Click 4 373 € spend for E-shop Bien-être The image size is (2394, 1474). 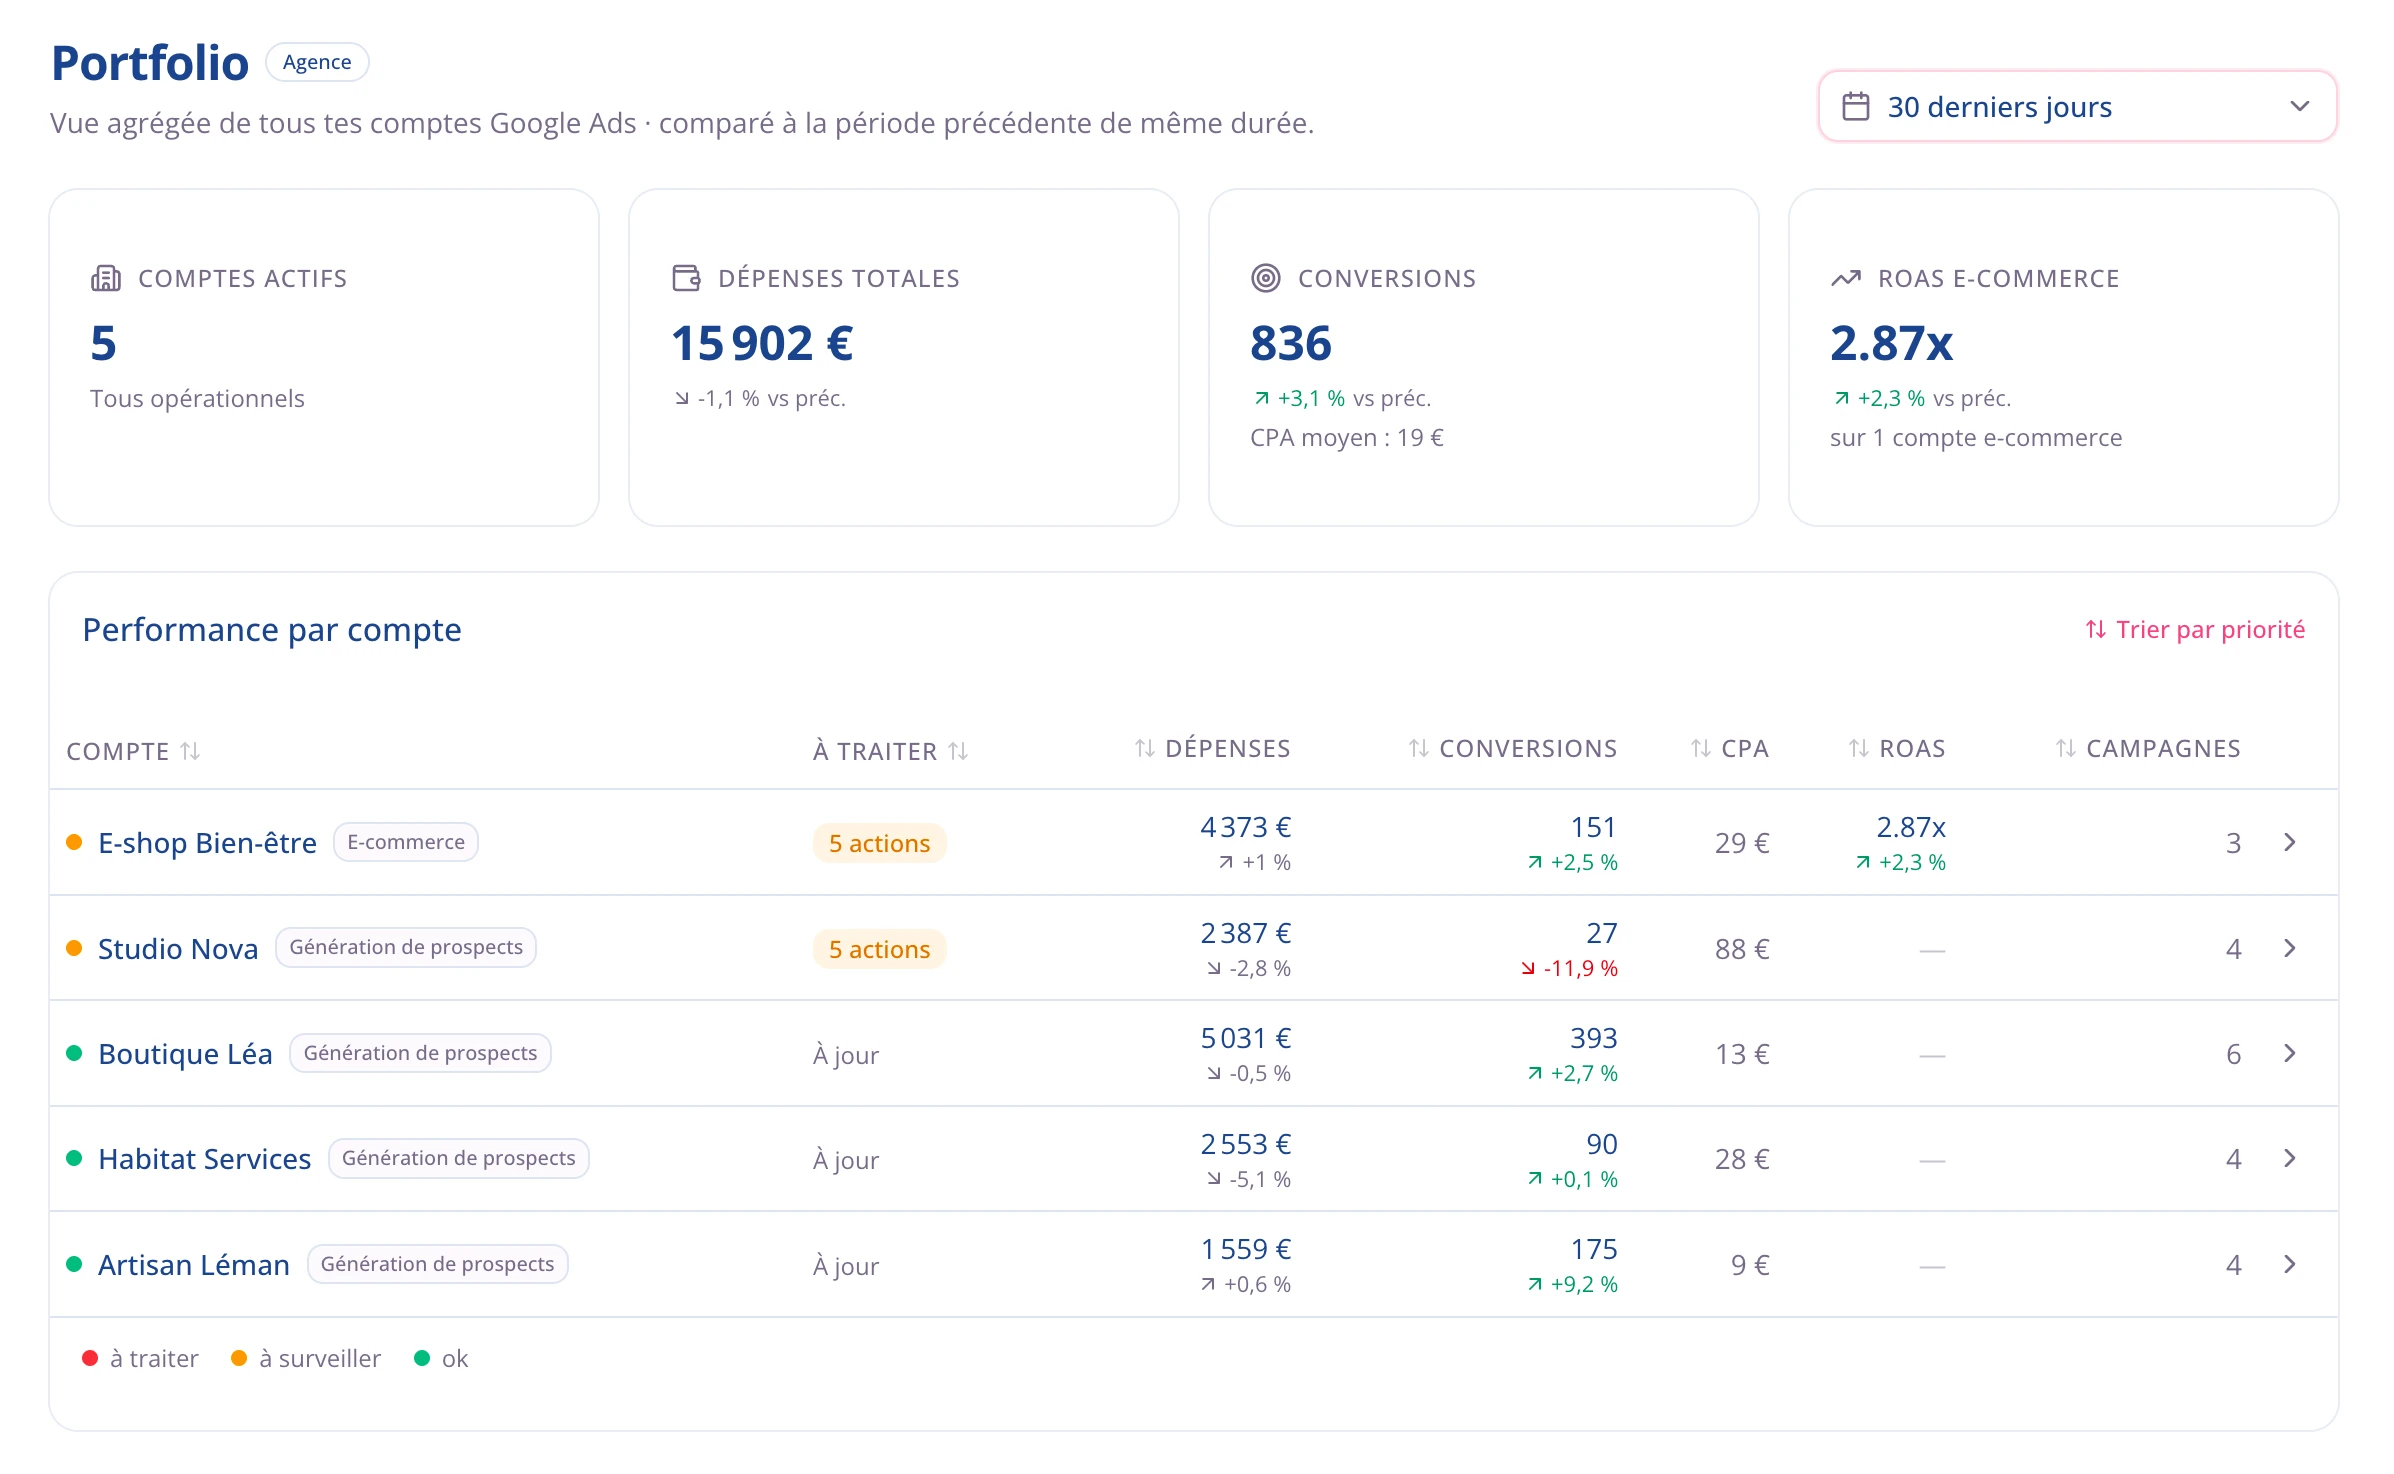point(1246,827)
